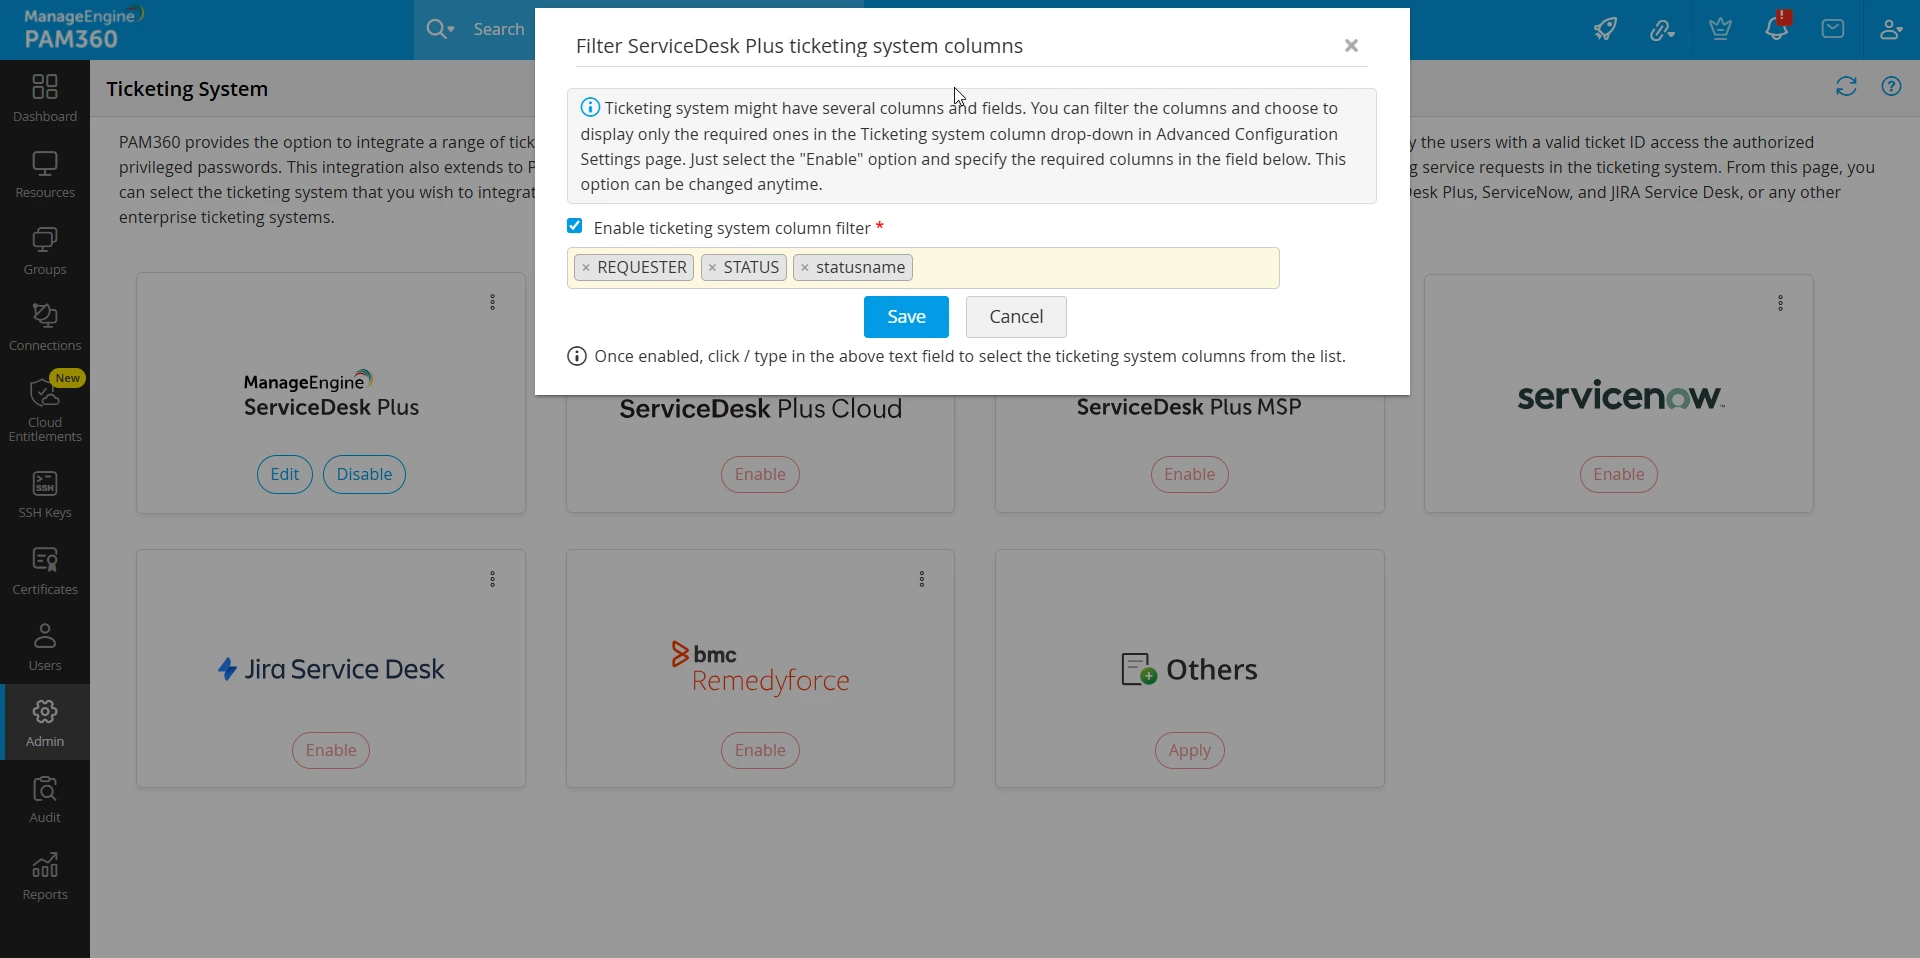Image resolution: width=1920 pixels, height=958 pixels.
Task: Uncheck Enable ticketing system column filter
Action: click(574, 226)
